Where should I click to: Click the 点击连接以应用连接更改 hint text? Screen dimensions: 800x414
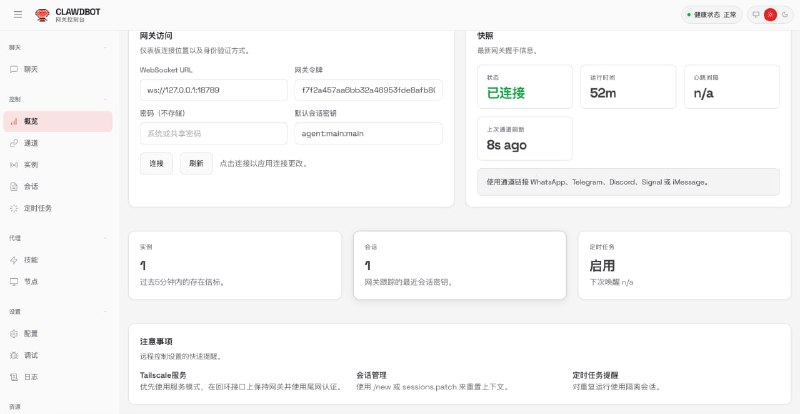[x=264, y=164]
